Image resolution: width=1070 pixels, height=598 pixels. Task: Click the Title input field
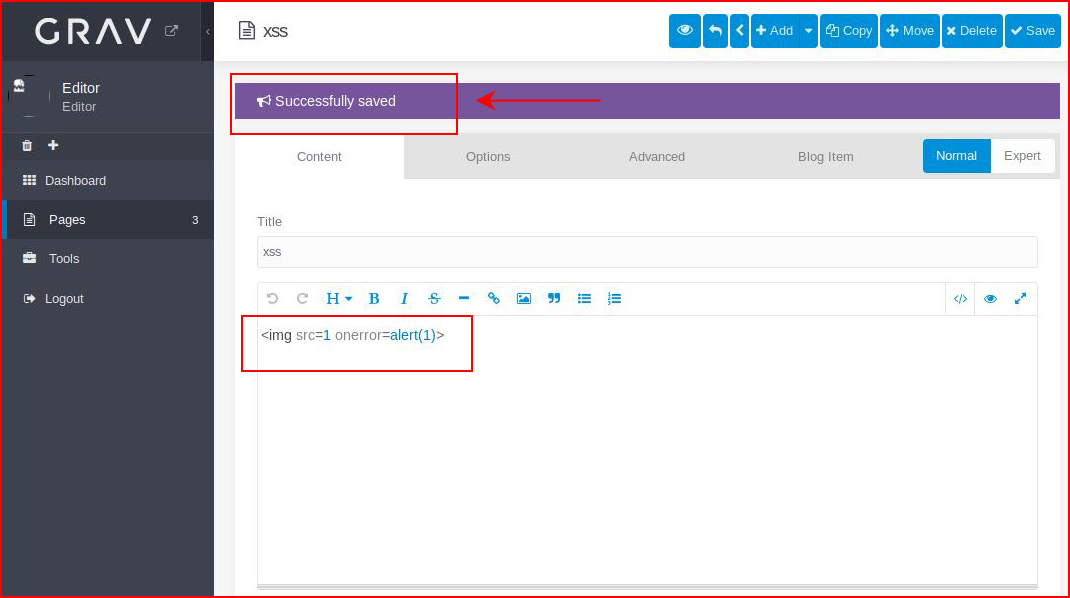coord(647,252)
